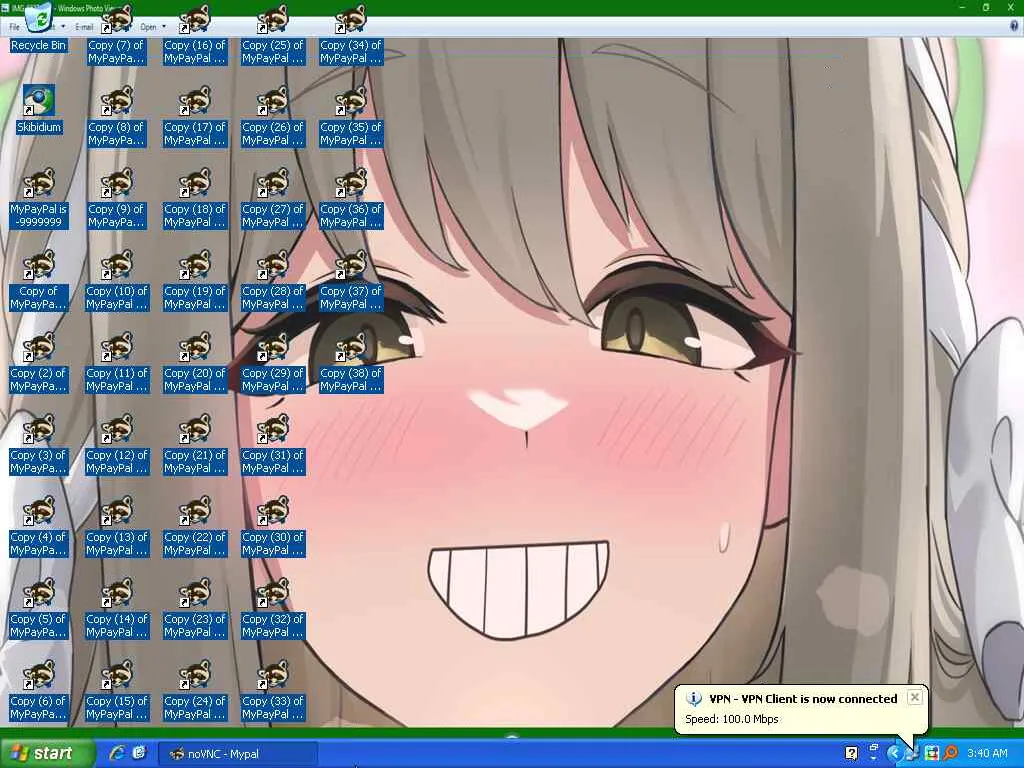
Task: Launch Internet Explorer from Quick Launch
Action: point(117,753)
